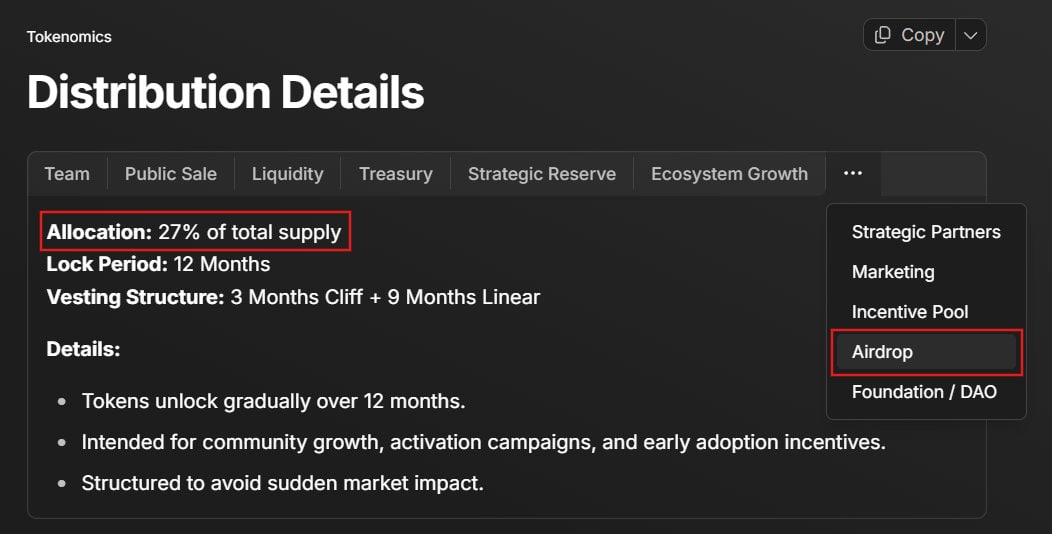Click the Copy button label

click(x=923, y=35)
